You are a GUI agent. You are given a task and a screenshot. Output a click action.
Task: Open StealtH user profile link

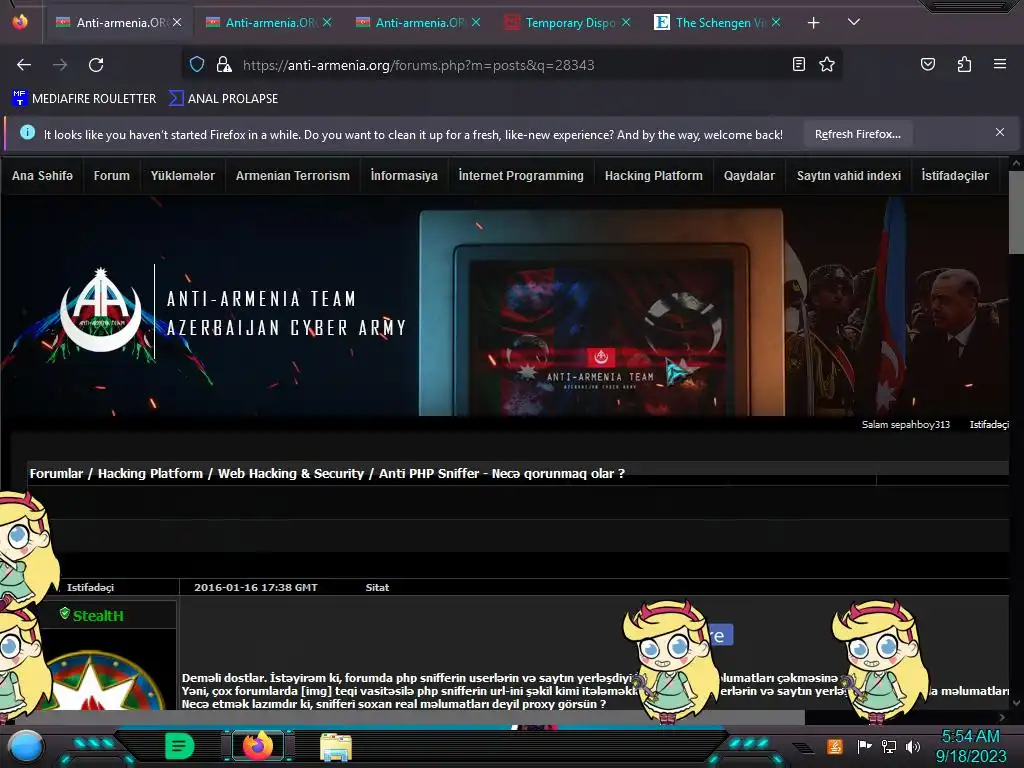[98, 615]
